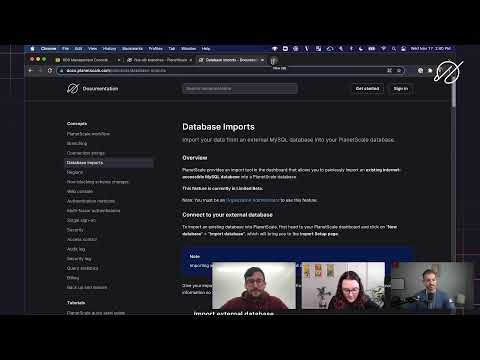Click the browser back arrow

30,70
